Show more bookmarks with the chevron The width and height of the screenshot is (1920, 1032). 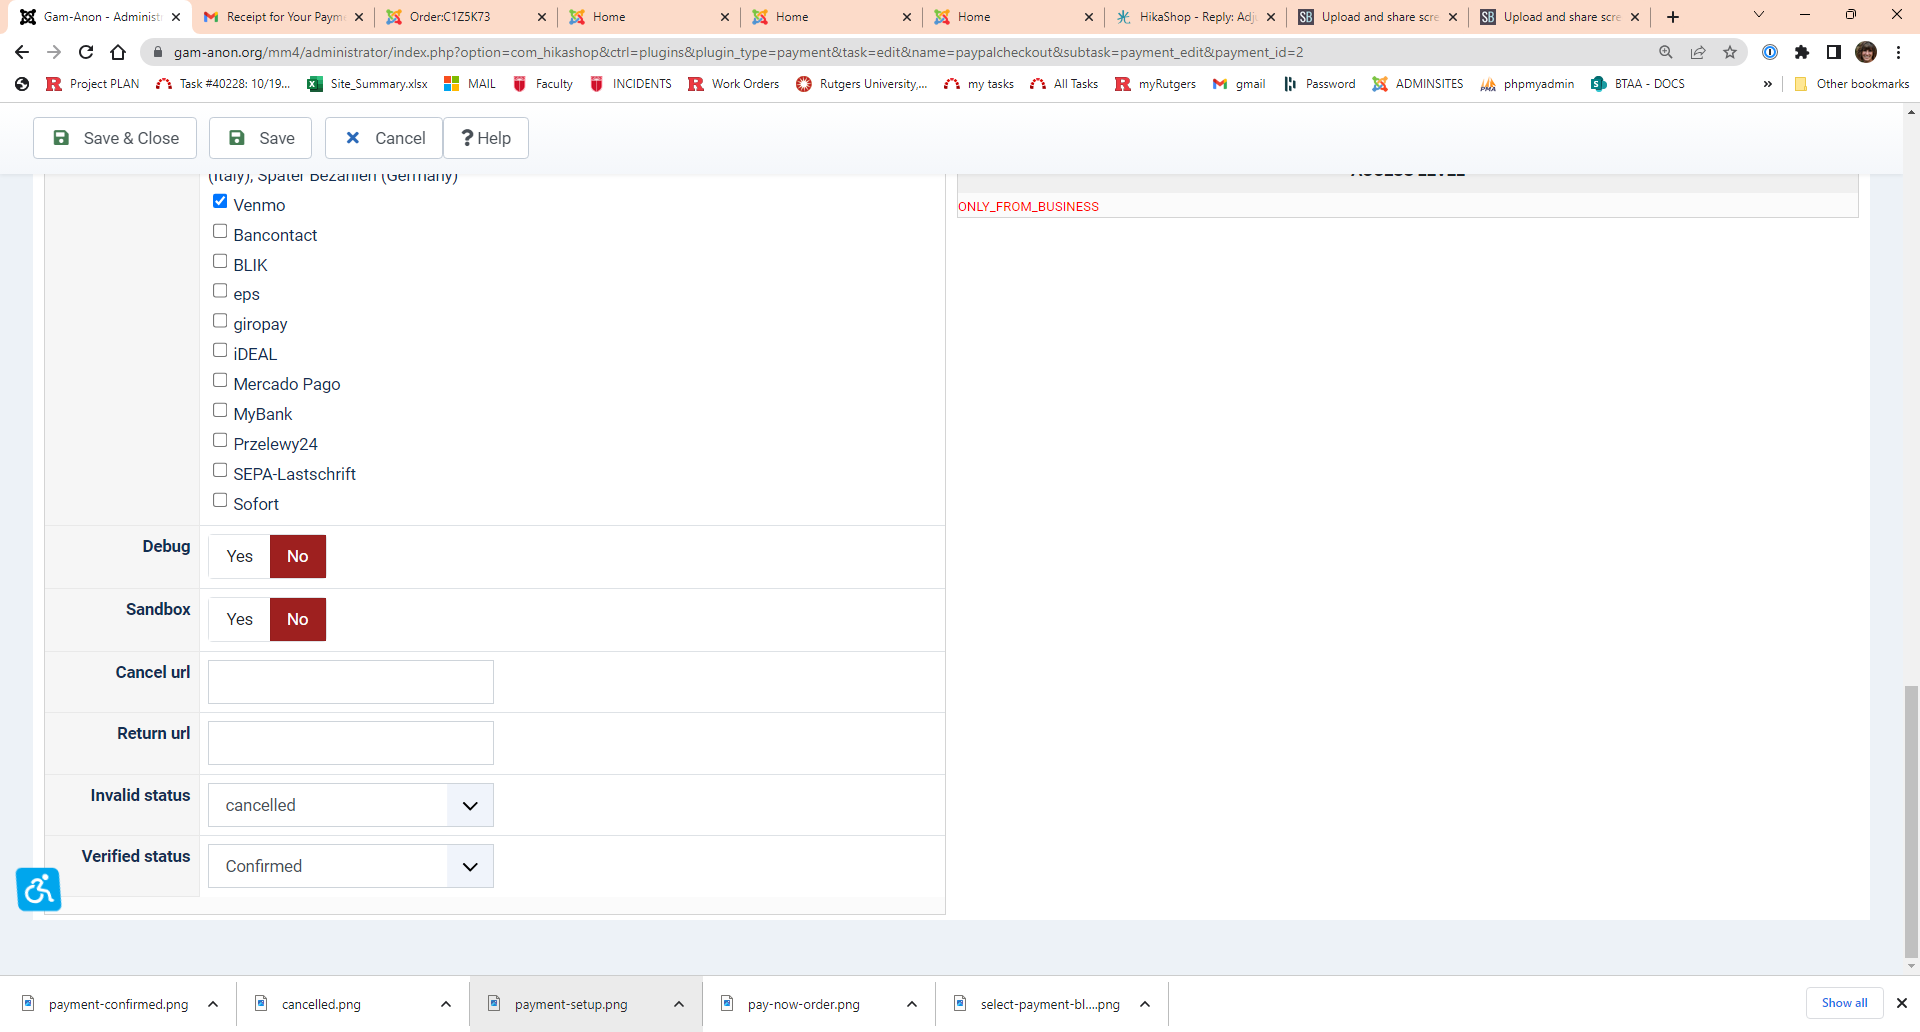point(1768,84)
